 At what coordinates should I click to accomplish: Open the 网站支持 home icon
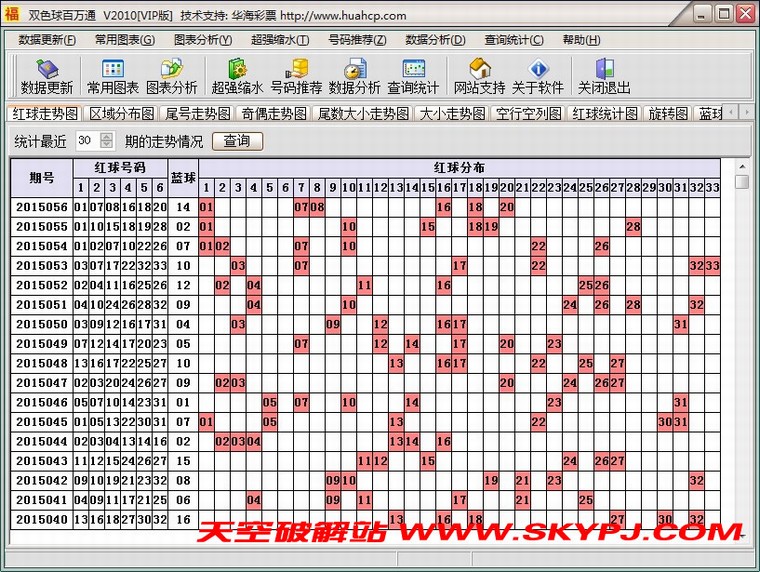pos(479,69)
